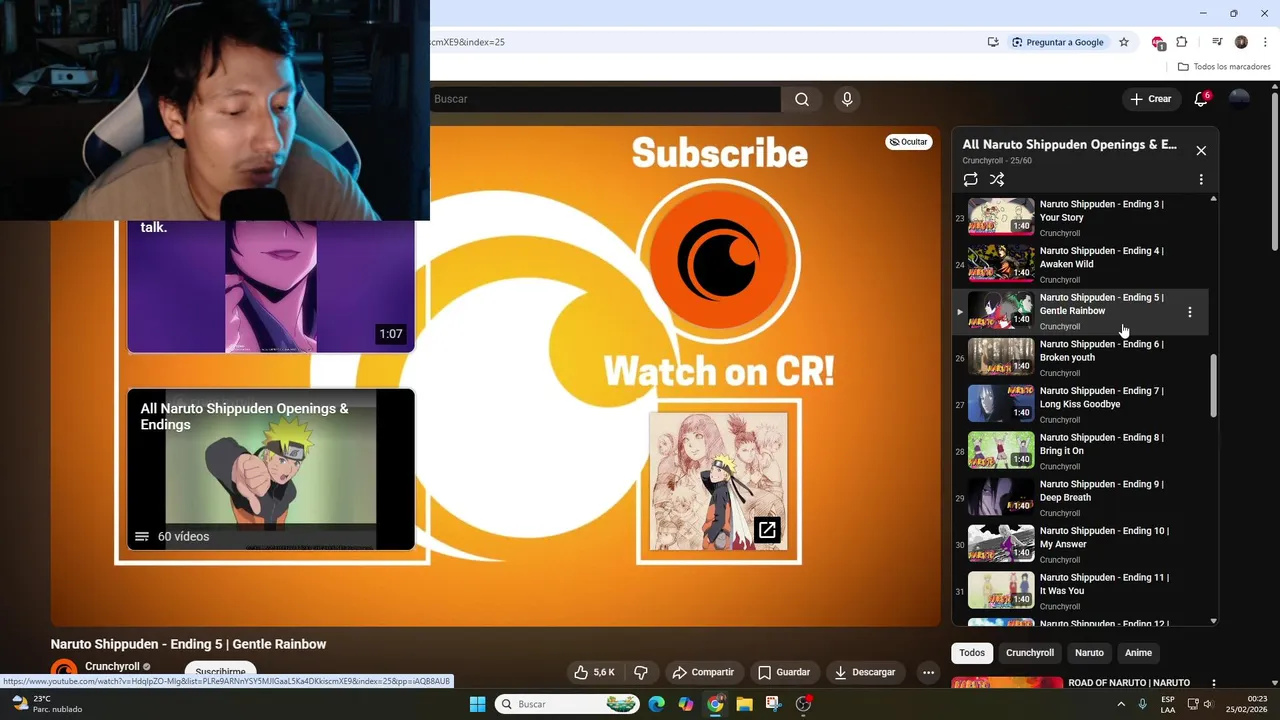Click the Compartir share button
1280x720 pixels.
703,672
